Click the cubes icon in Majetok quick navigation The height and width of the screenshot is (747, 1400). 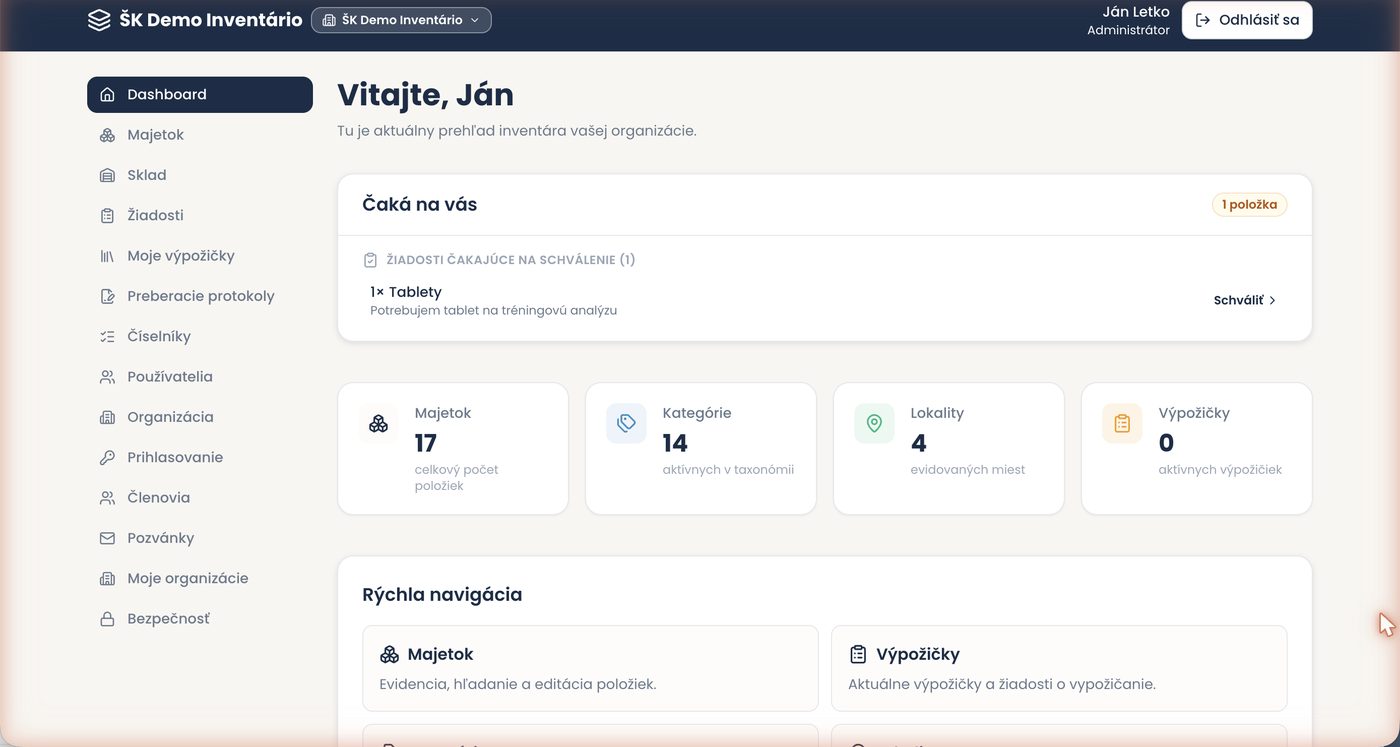click(x=389, y=655)
